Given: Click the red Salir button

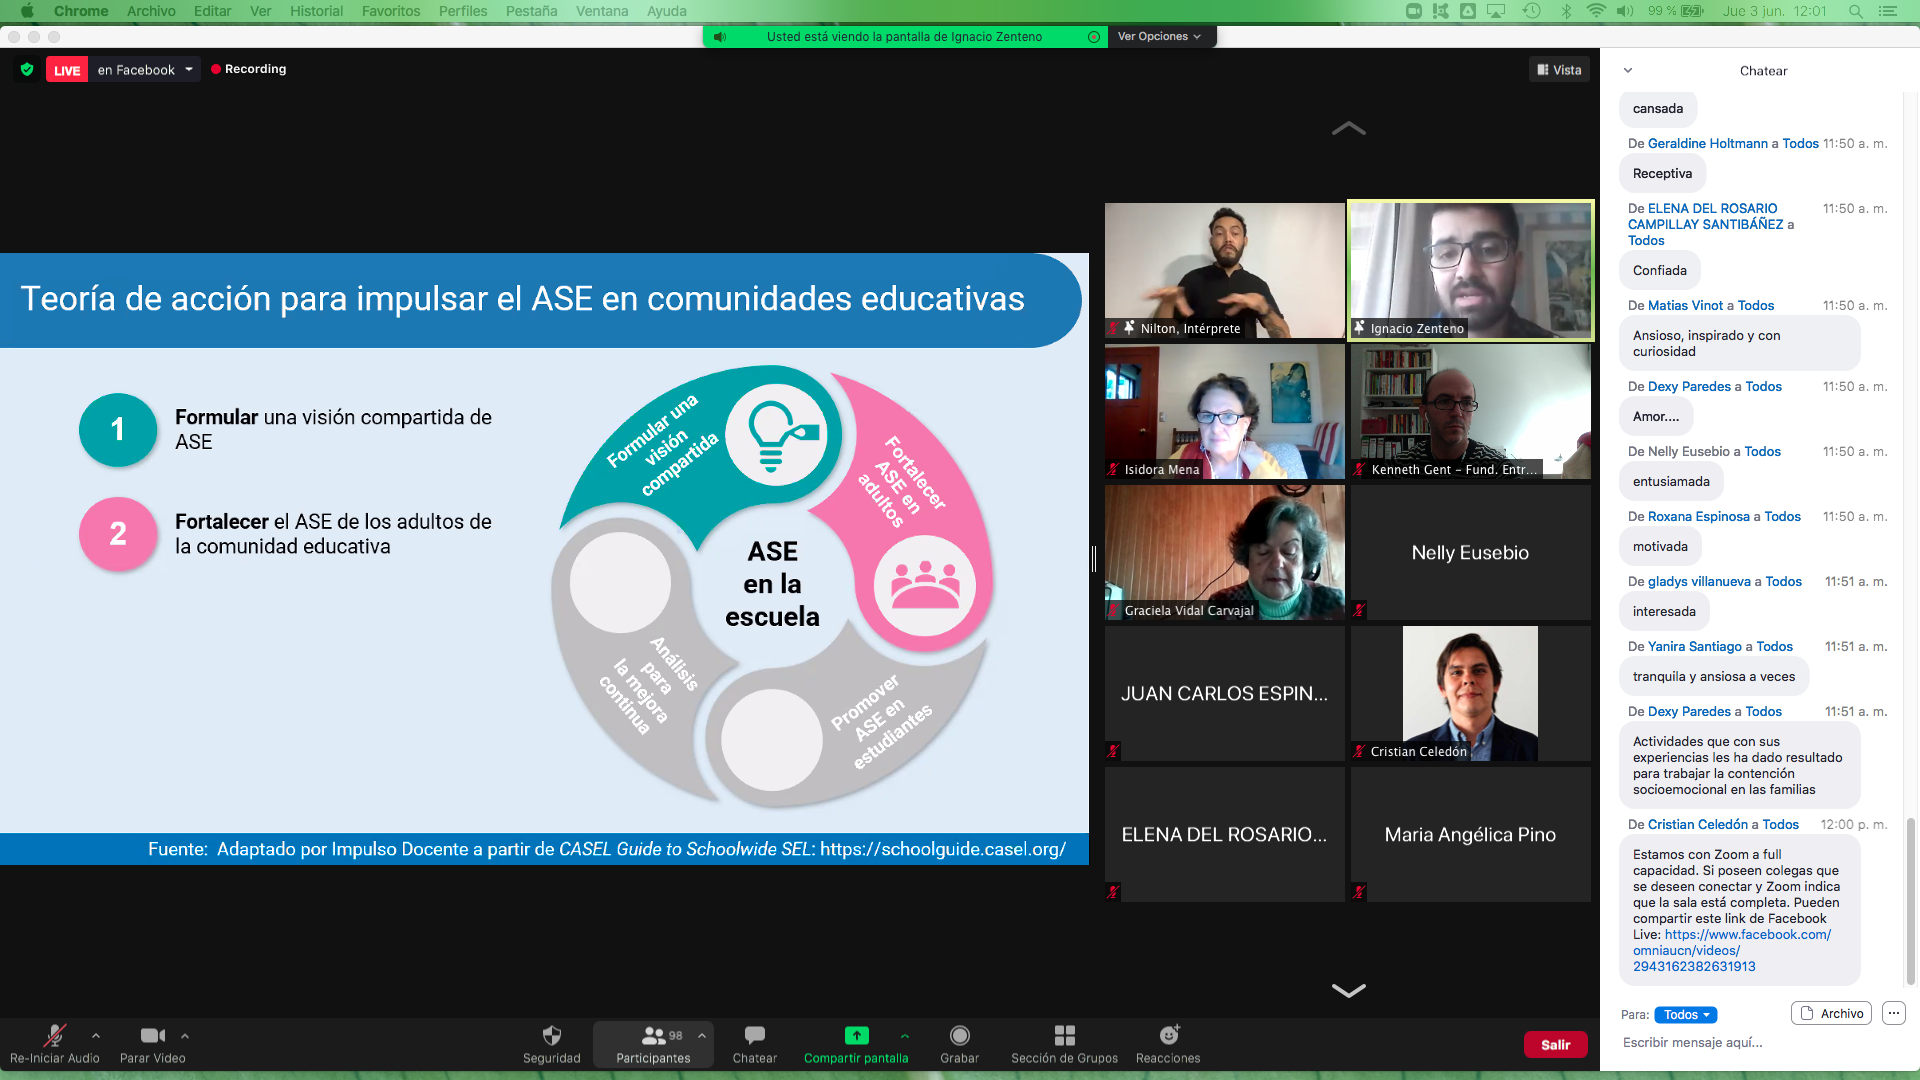Looking at the screenshot, I should point(1555,1044).
